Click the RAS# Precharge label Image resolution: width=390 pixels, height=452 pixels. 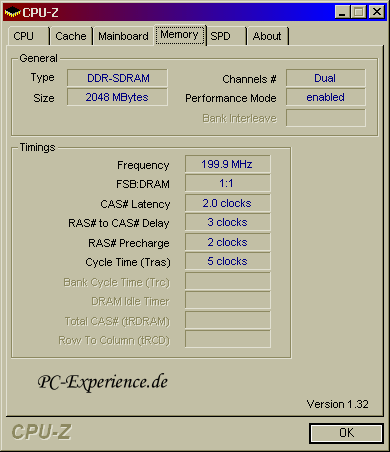pos(129,243)
